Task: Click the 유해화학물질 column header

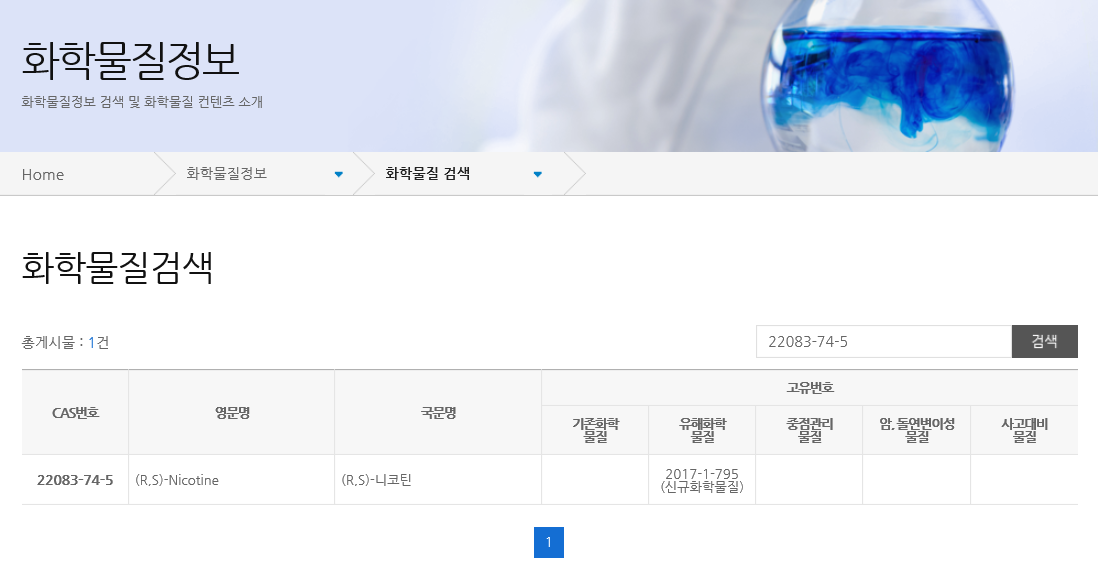Action: coord(702,431)
